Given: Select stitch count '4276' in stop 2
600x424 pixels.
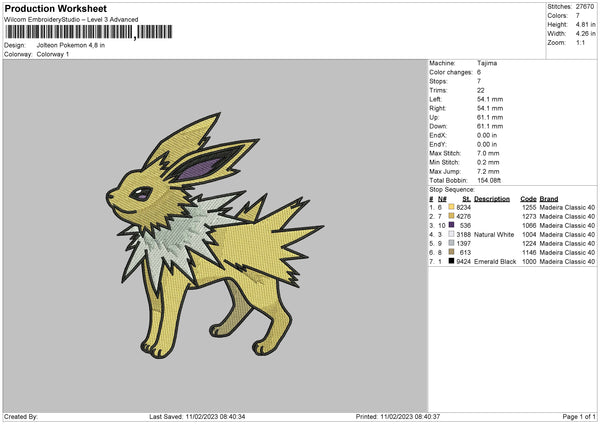Looking at the screenshot, I should [x=463, y=217].
